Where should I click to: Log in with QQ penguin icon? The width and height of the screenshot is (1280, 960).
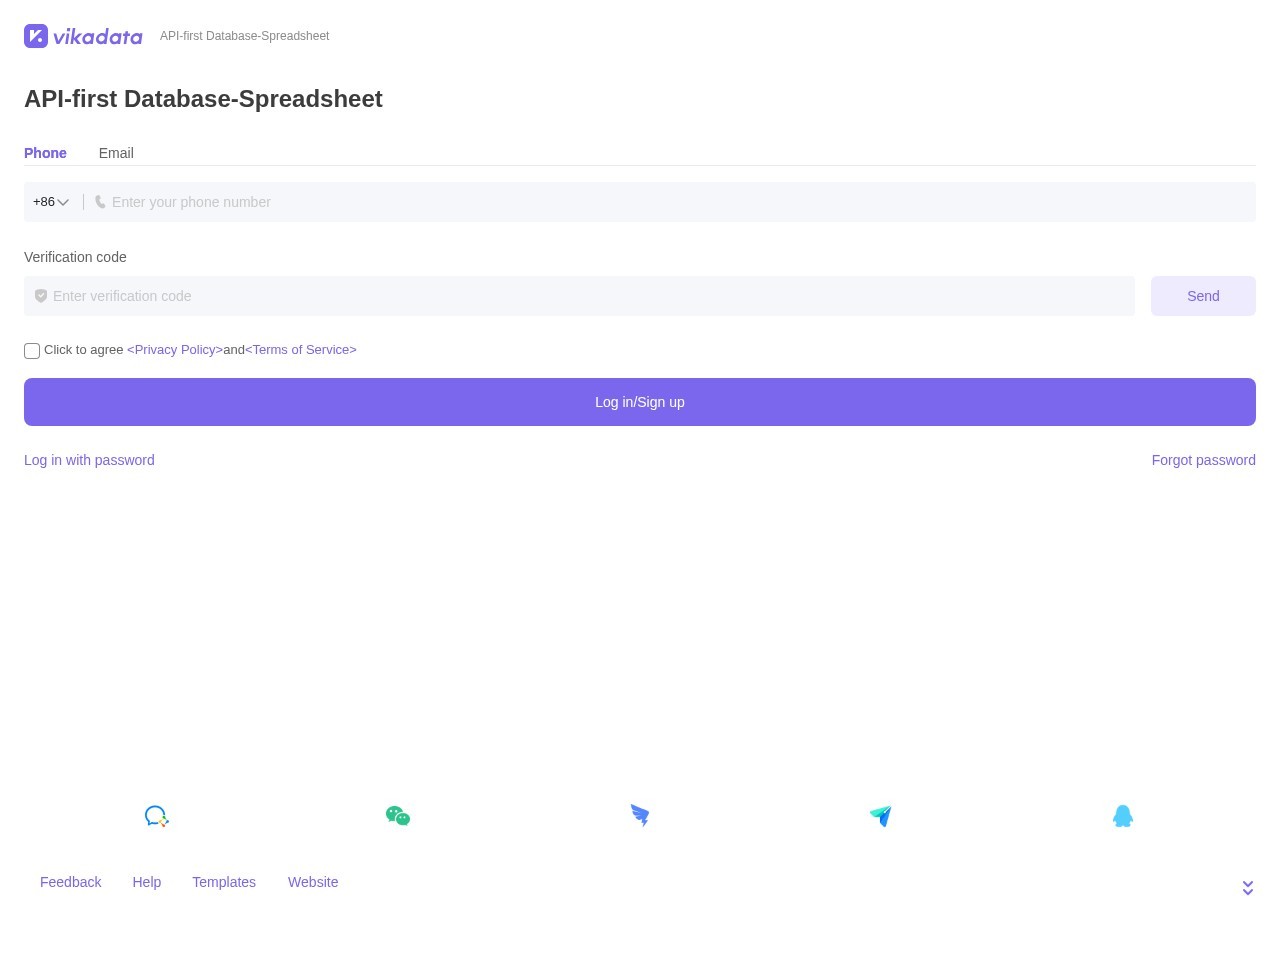[x=1123, y=816]
